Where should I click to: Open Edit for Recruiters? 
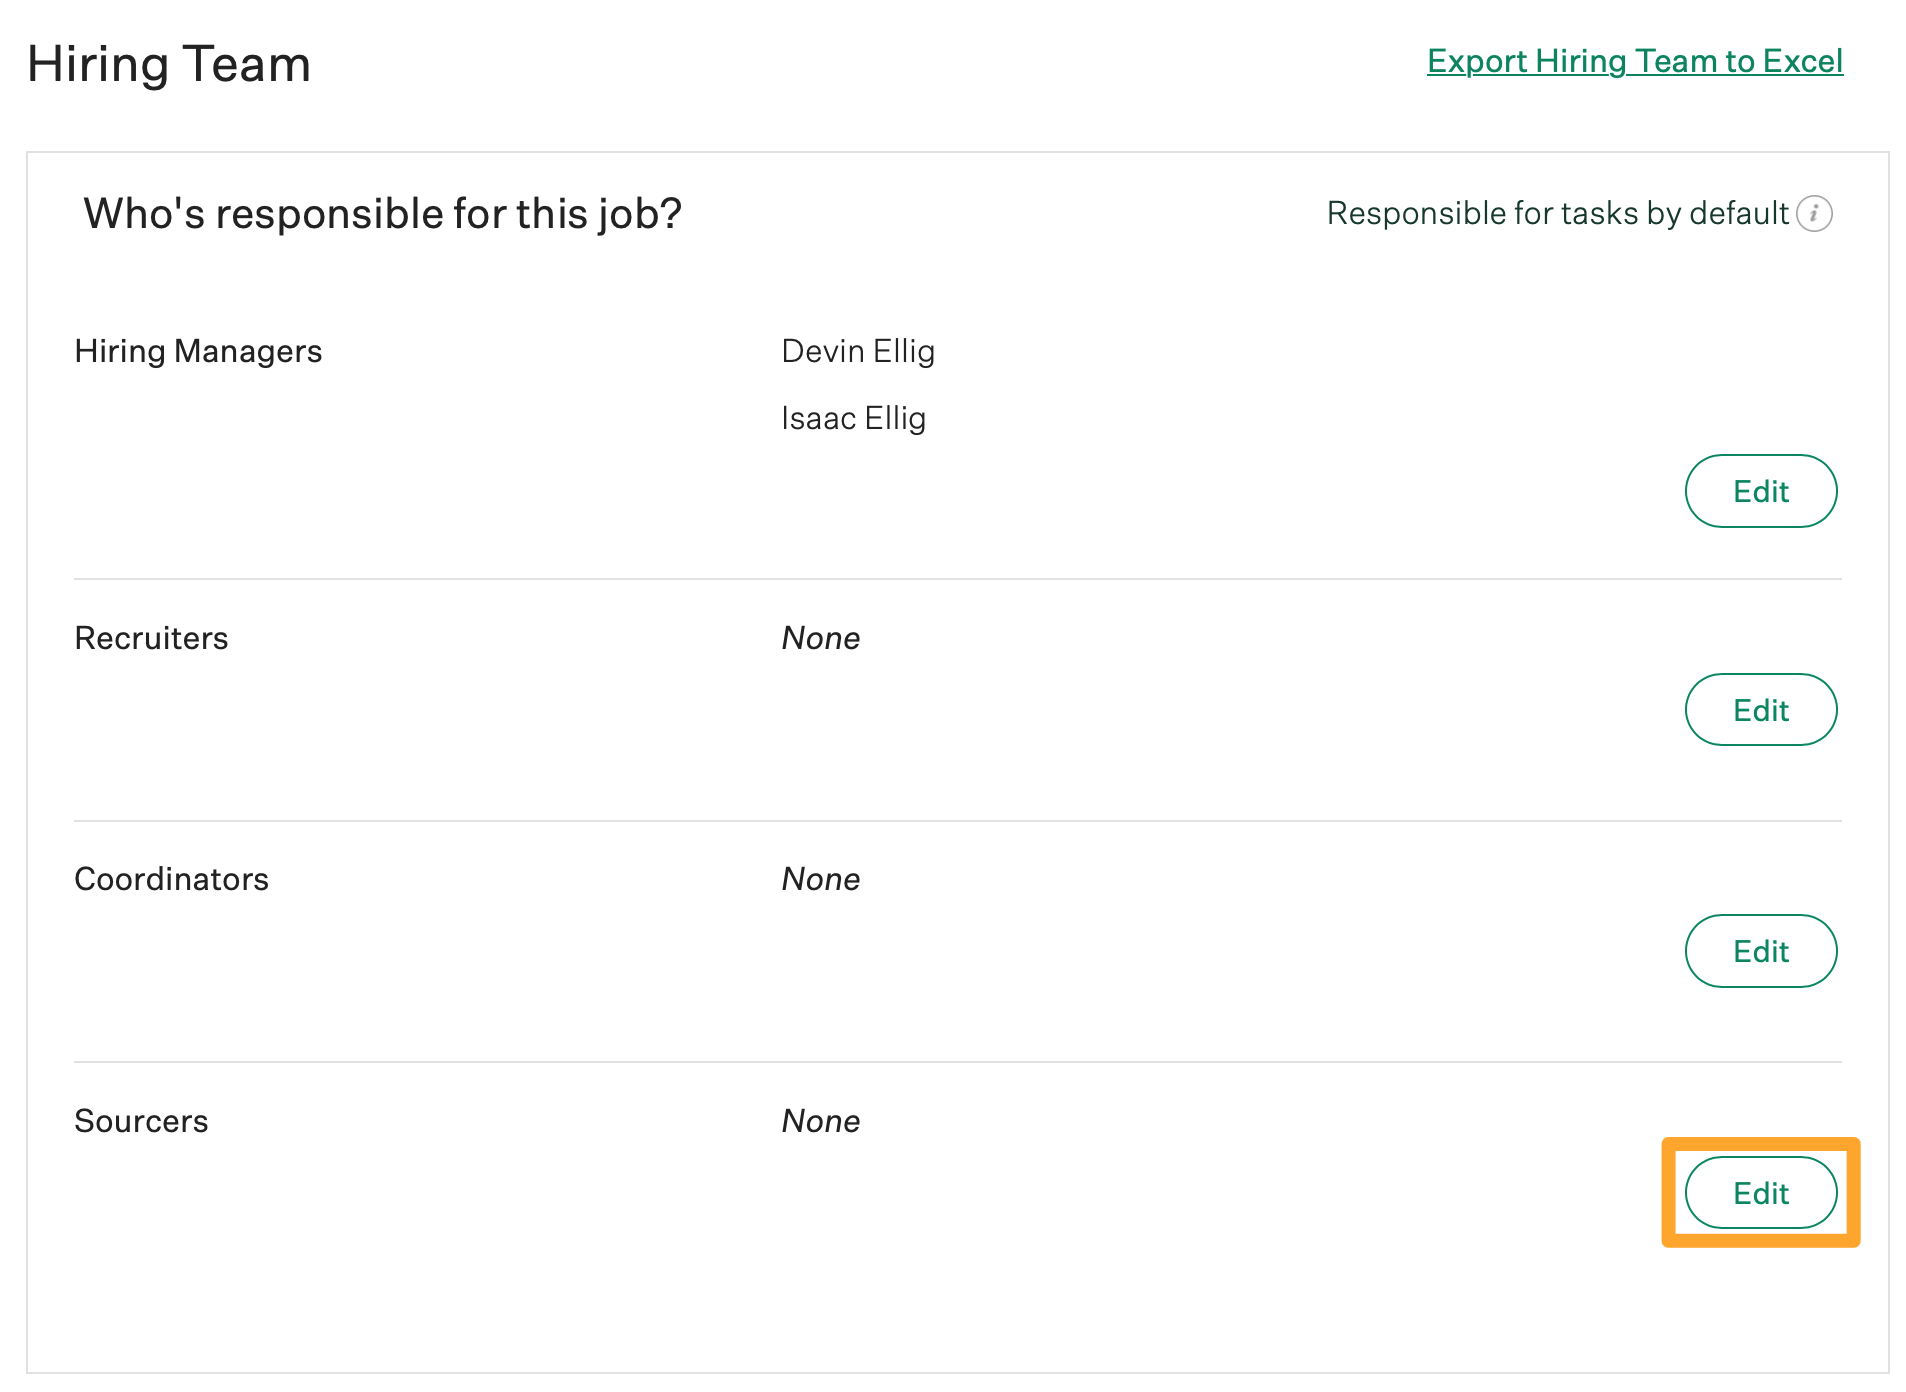[1761, 710]
